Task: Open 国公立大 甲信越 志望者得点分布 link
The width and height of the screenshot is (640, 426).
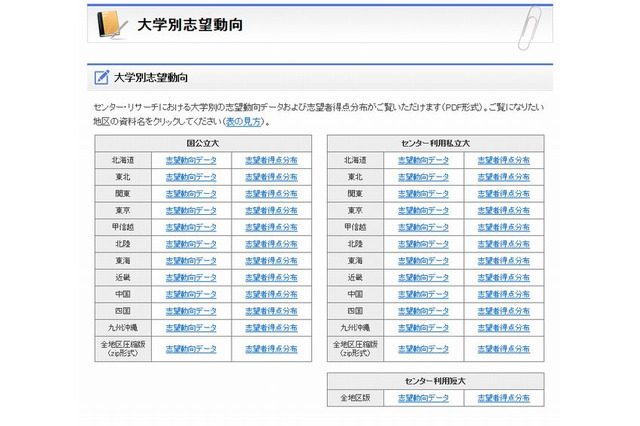Action: tap(271, 227)
